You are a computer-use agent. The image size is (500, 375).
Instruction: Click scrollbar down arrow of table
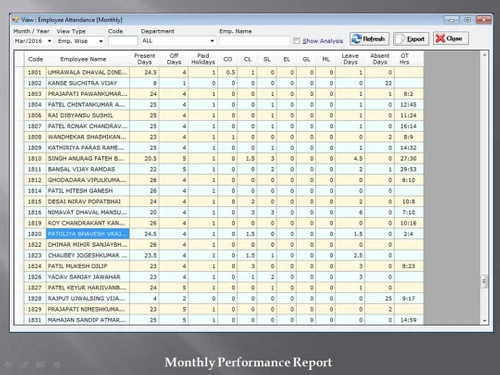click(484, 321)
